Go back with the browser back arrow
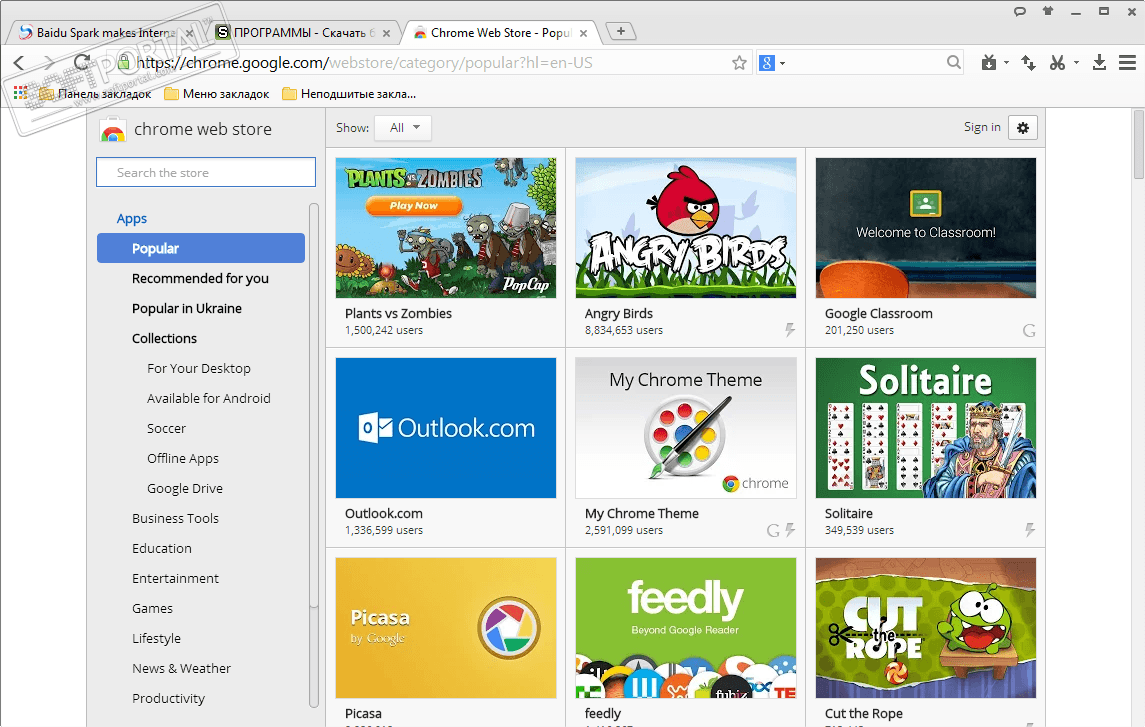This screenshot has height=727, width=1145. (19, 63)
